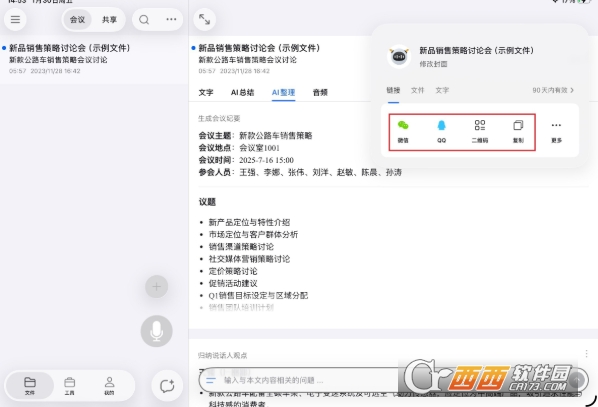Start recording with the microphone button

pos(156,331)
